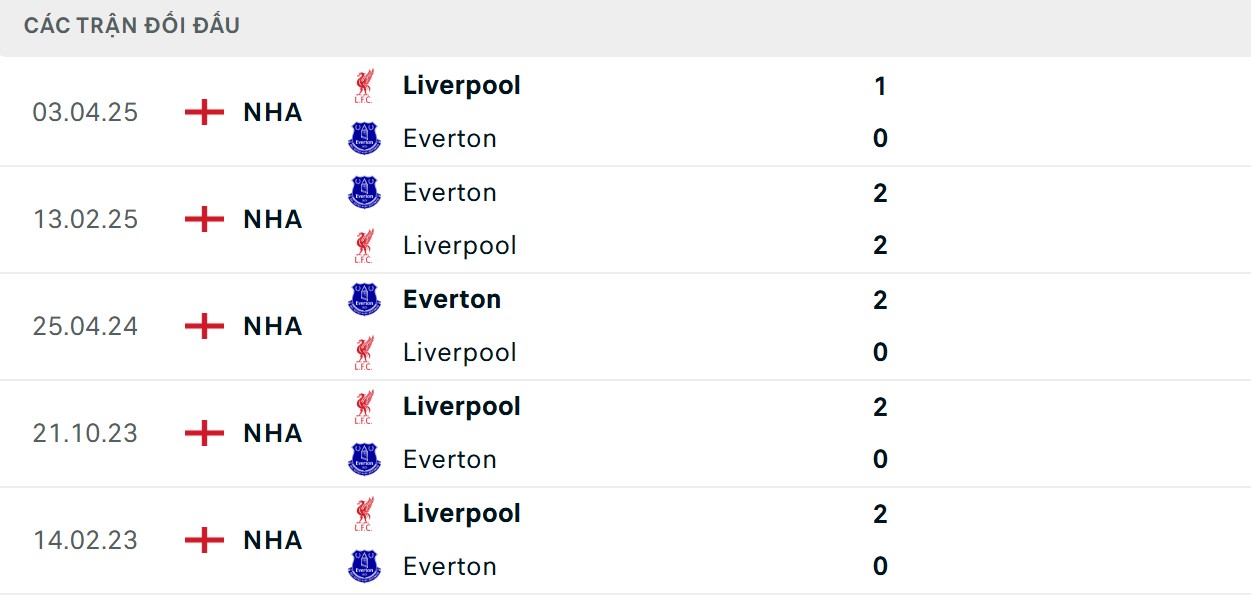The image size is (1251, 606).
Task: Click the date 14.02.23
Action: point(85,540)
